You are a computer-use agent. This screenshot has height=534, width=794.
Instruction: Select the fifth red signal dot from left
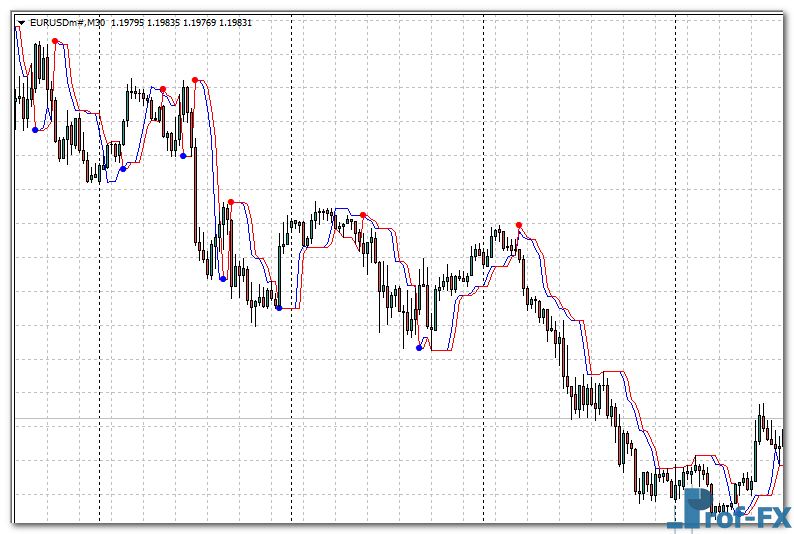coord(363,214)
